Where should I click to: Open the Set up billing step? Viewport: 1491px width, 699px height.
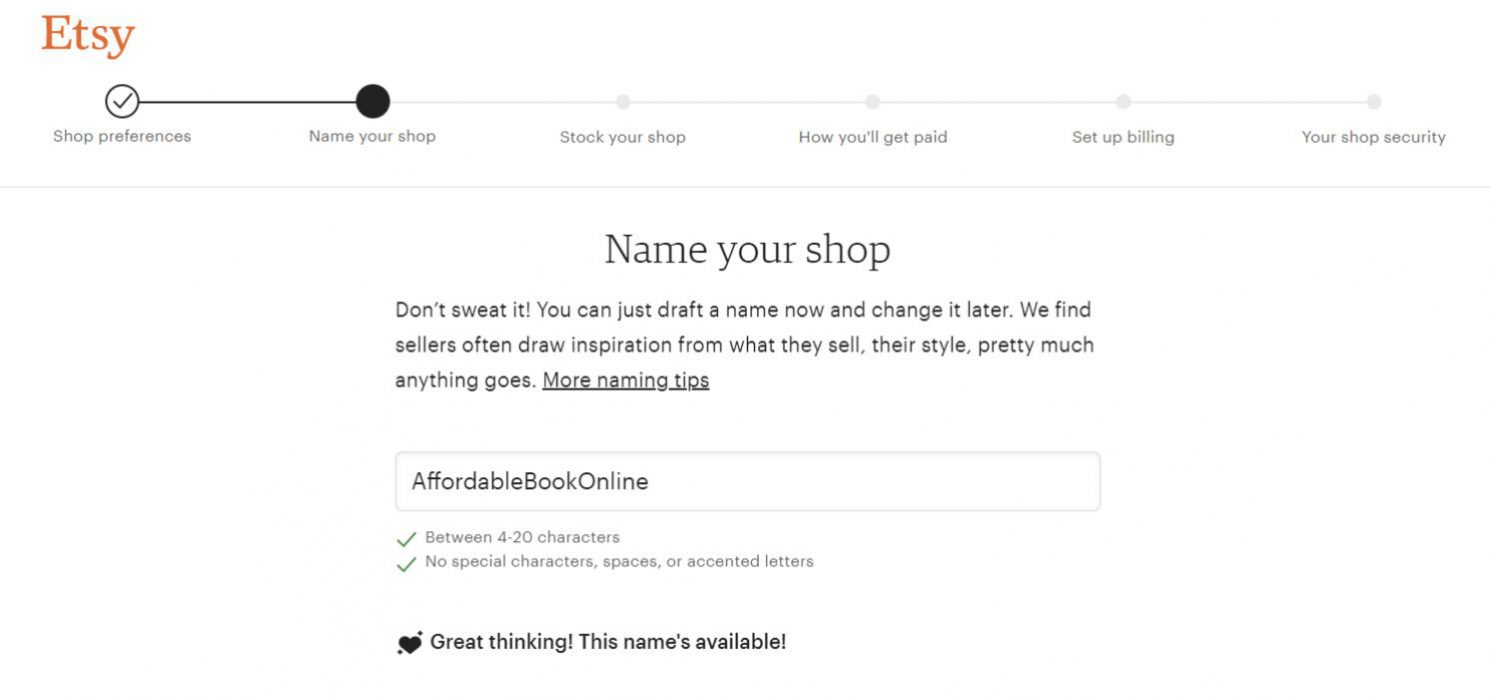1122,137
